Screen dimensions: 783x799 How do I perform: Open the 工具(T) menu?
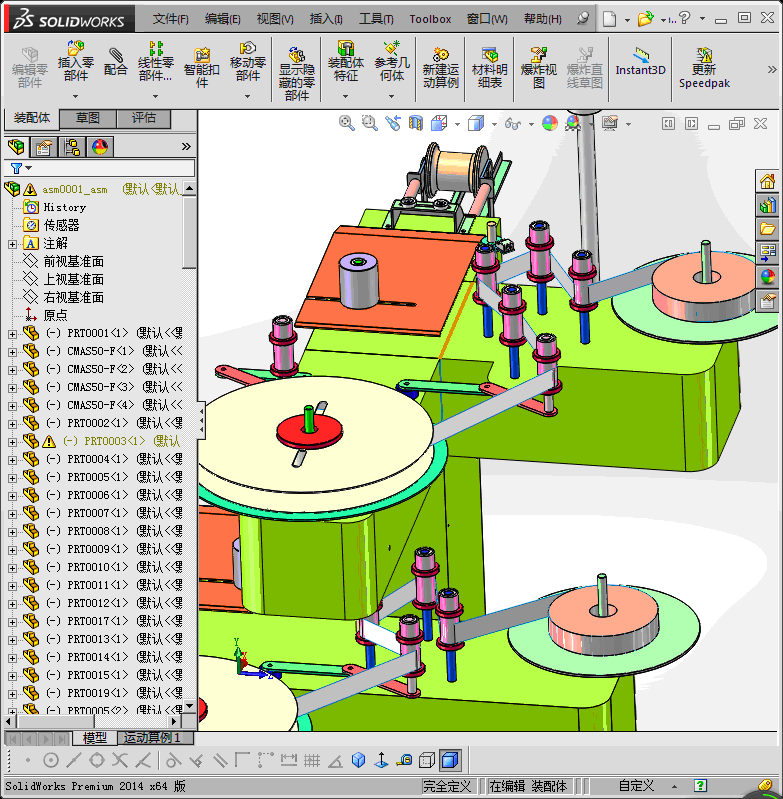pyautogui.click(x=376, y=19)
